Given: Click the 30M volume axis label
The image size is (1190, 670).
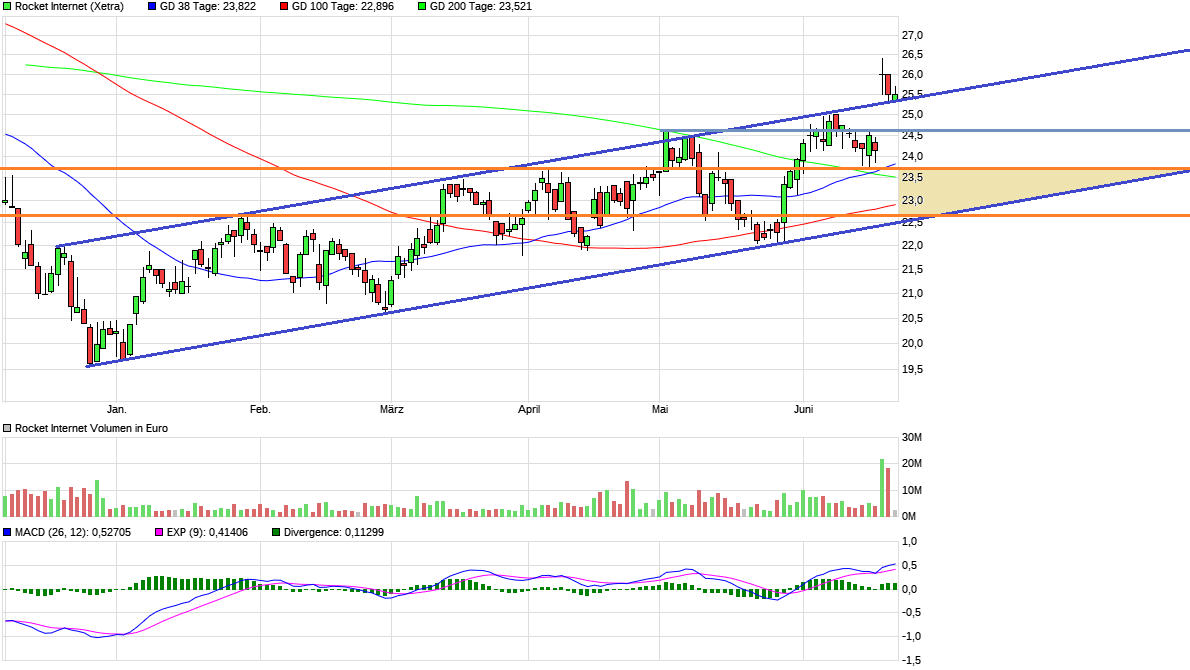Looking at the screenshot, I should click(x=911, y=437).
